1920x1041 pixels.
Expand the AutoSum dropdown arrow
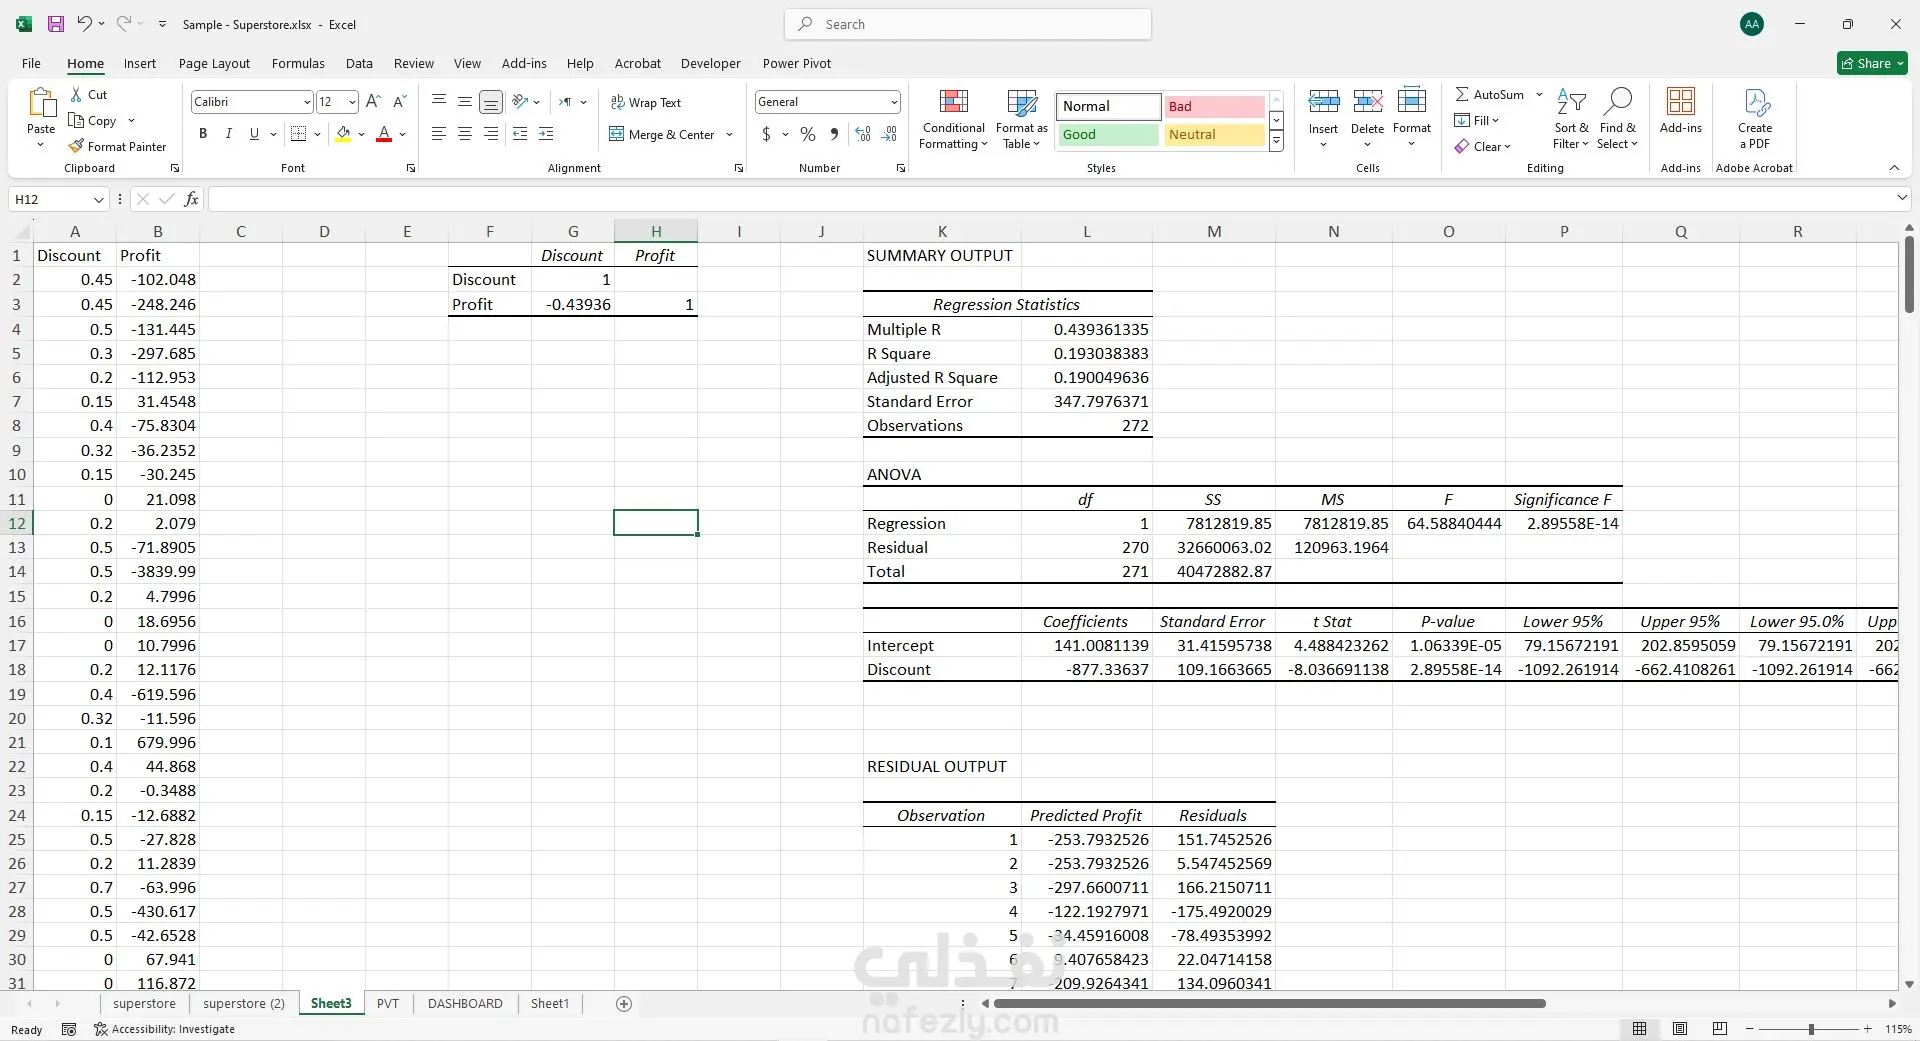[1539, 94]
